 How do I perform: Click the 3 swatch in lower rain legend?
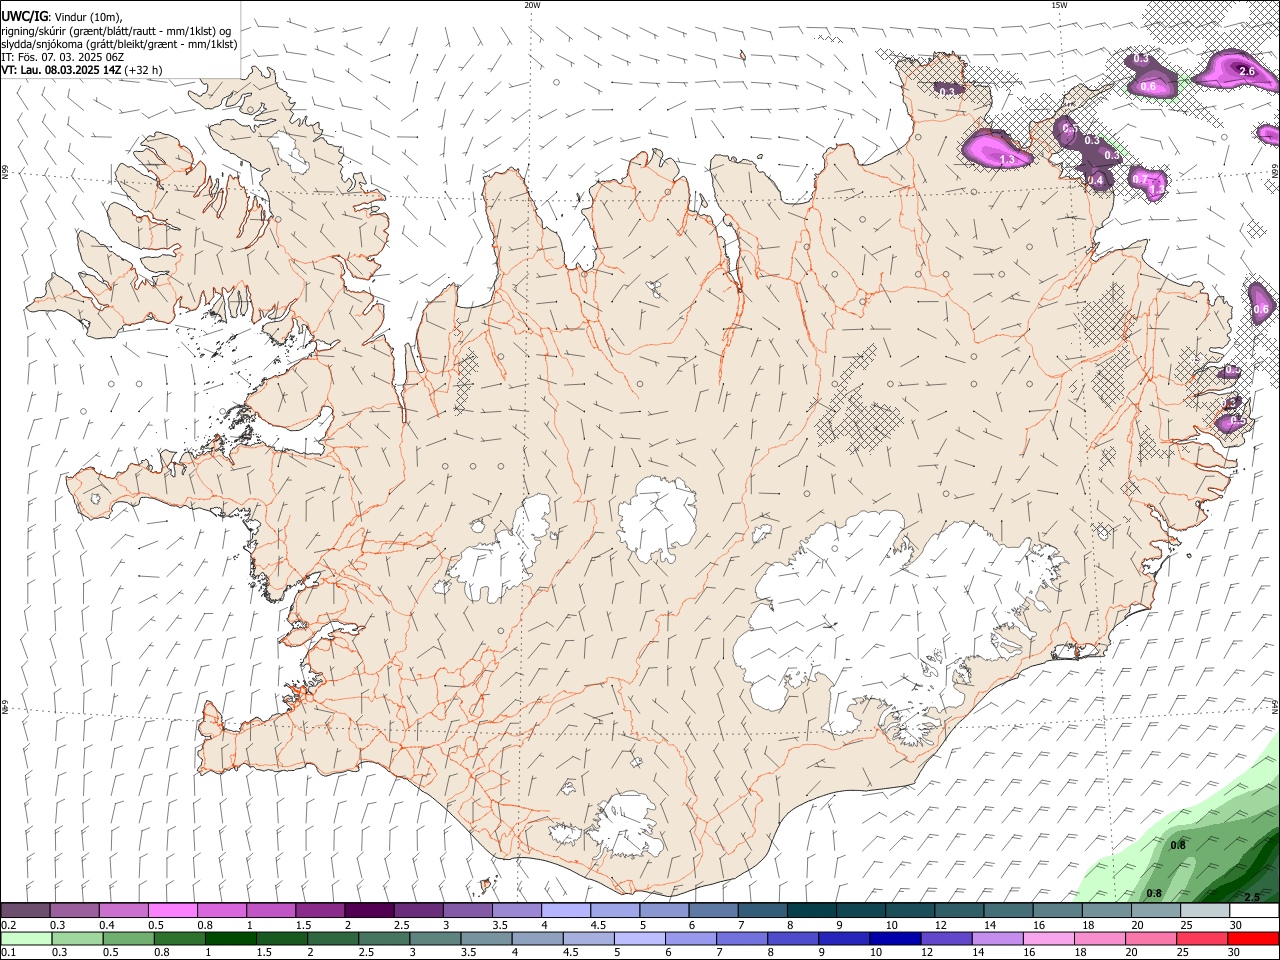(436, 939)
